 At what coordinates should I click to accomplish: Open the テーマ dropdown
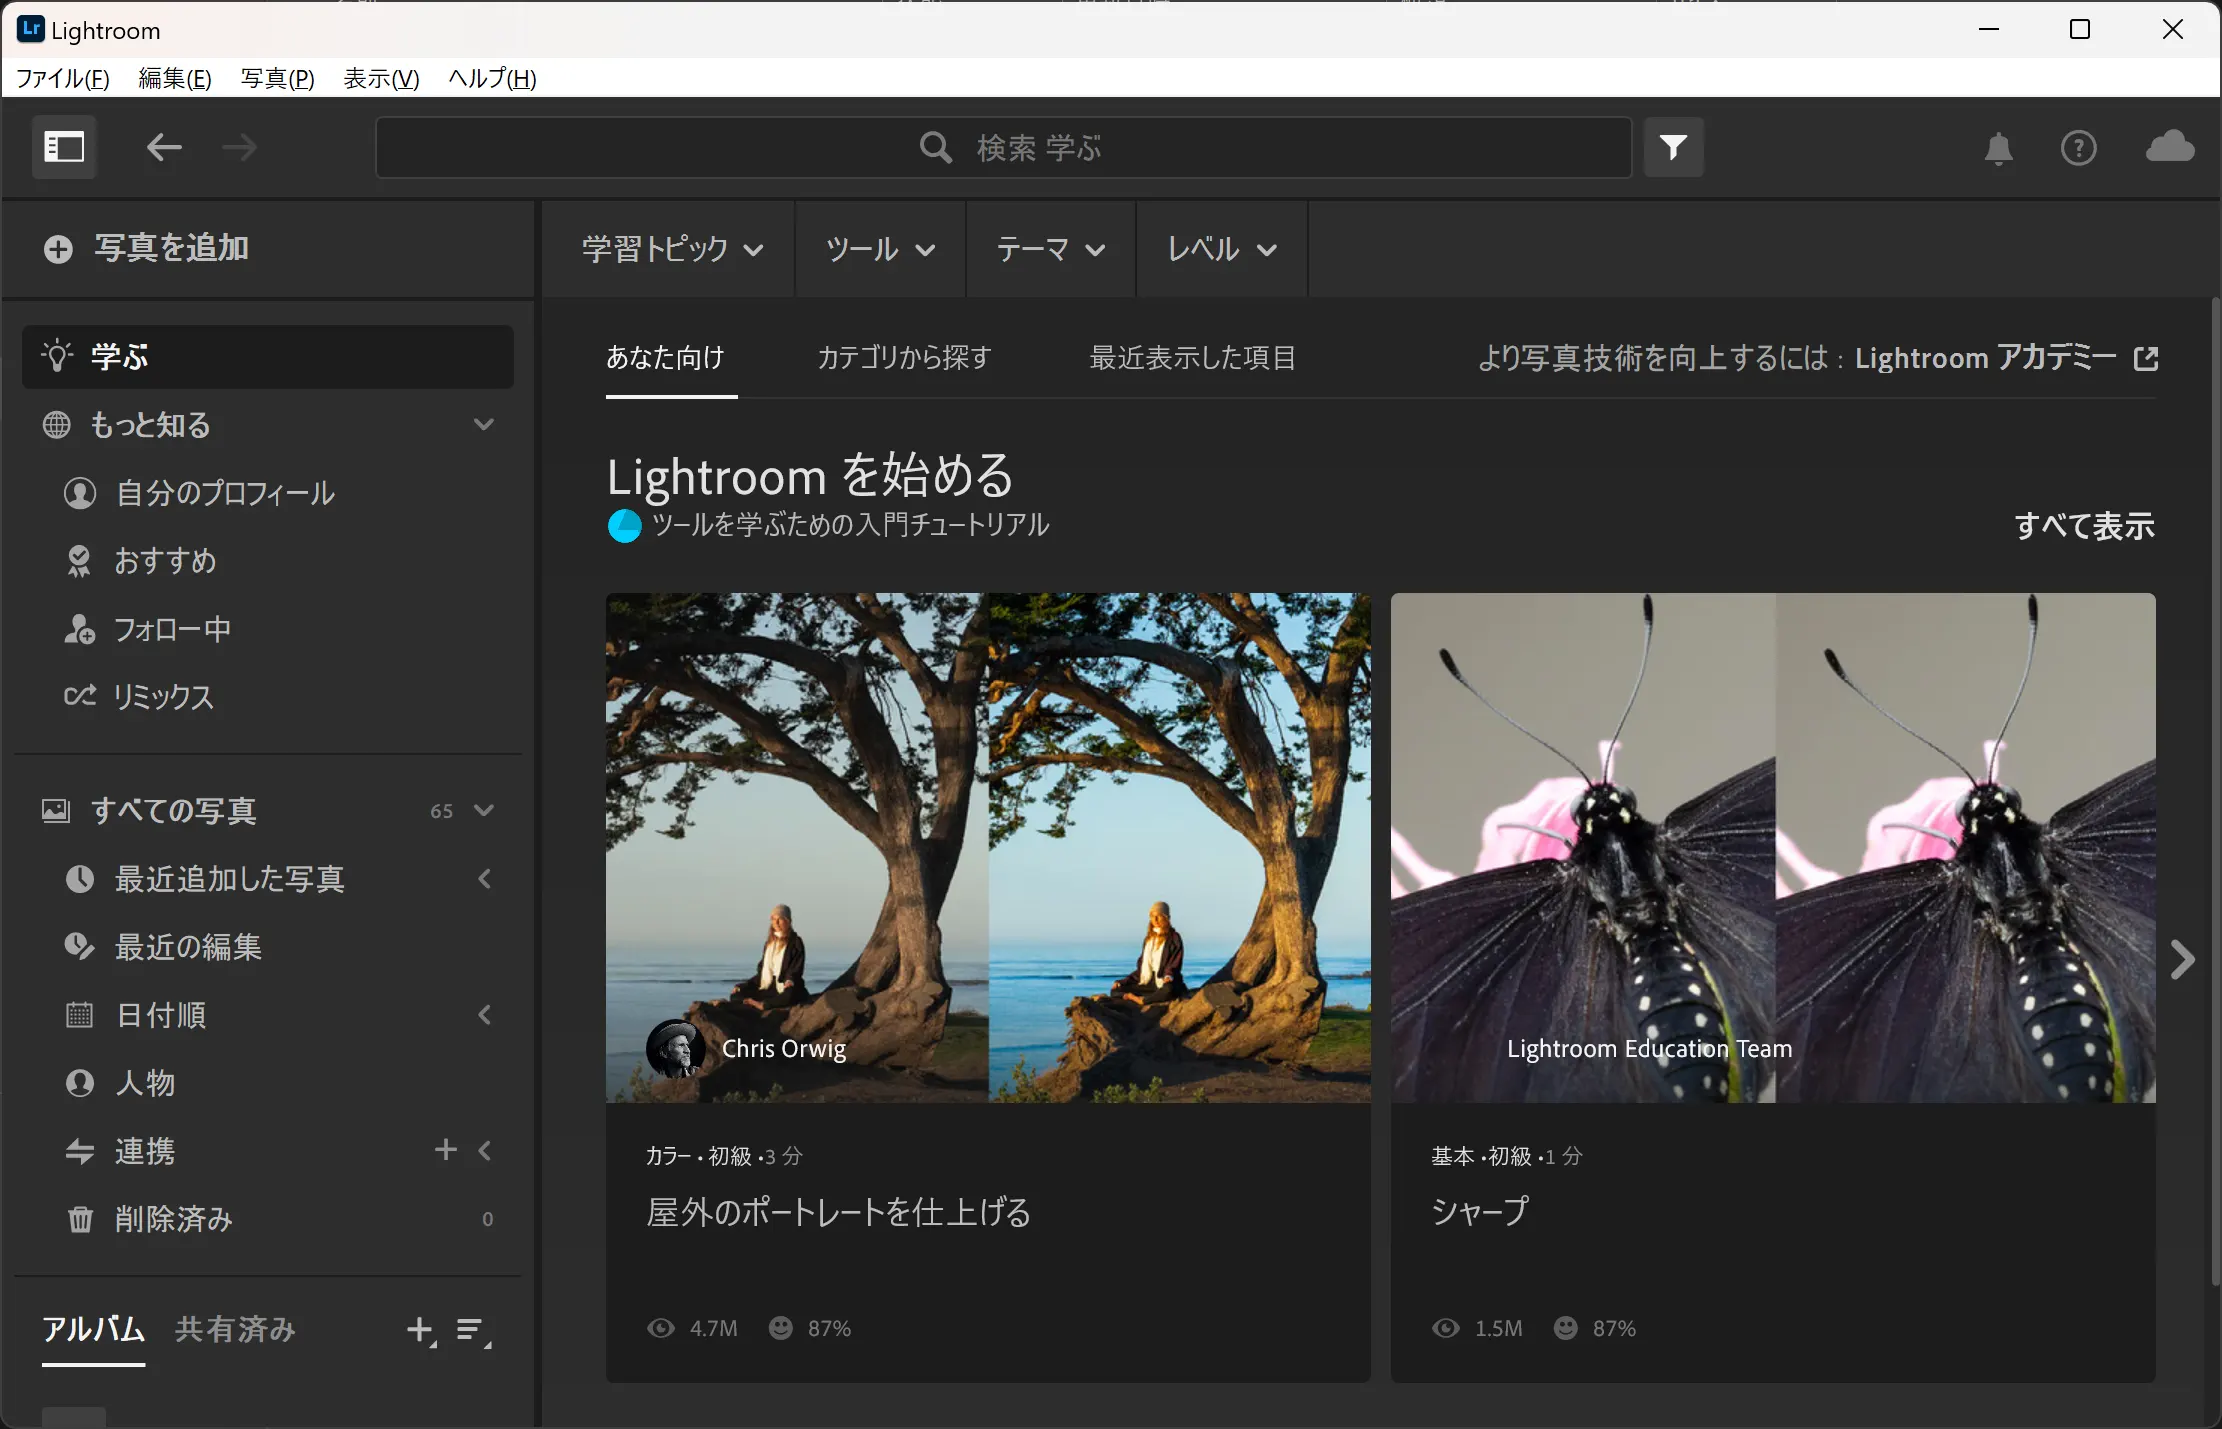(x=1051, y=249)
